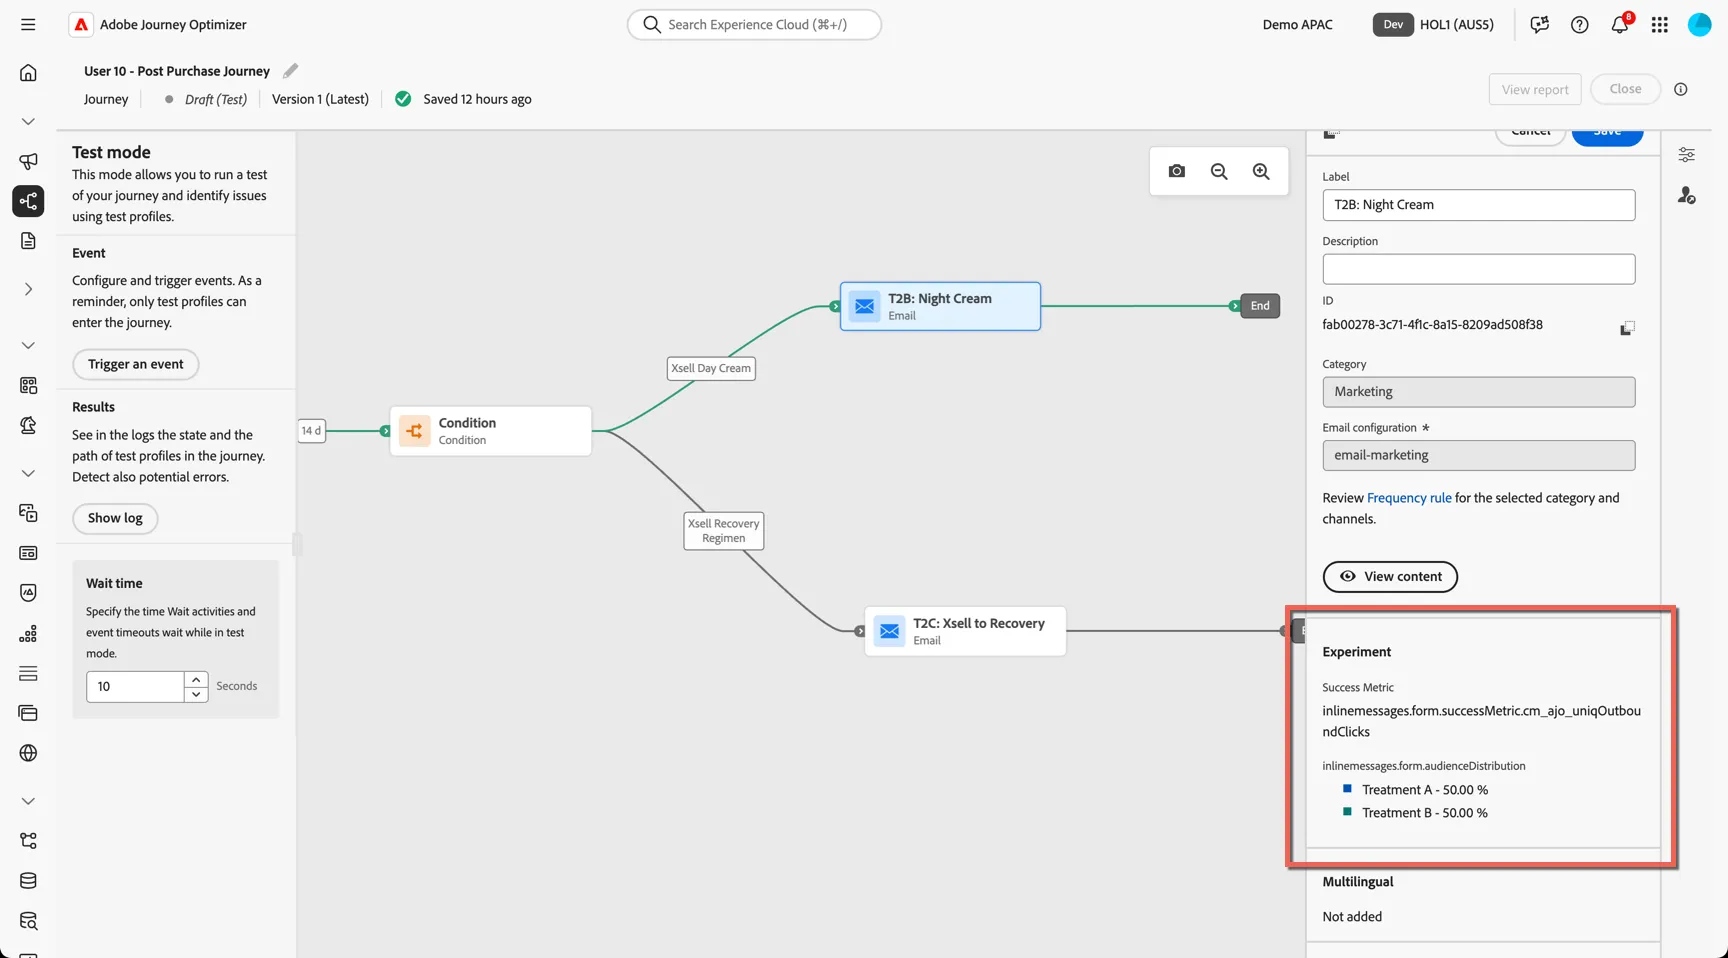Expand the right-arrow sidebar section
Image resolution: width=1728 pixels, height=958 pixels.
click(x=28, y=289)
